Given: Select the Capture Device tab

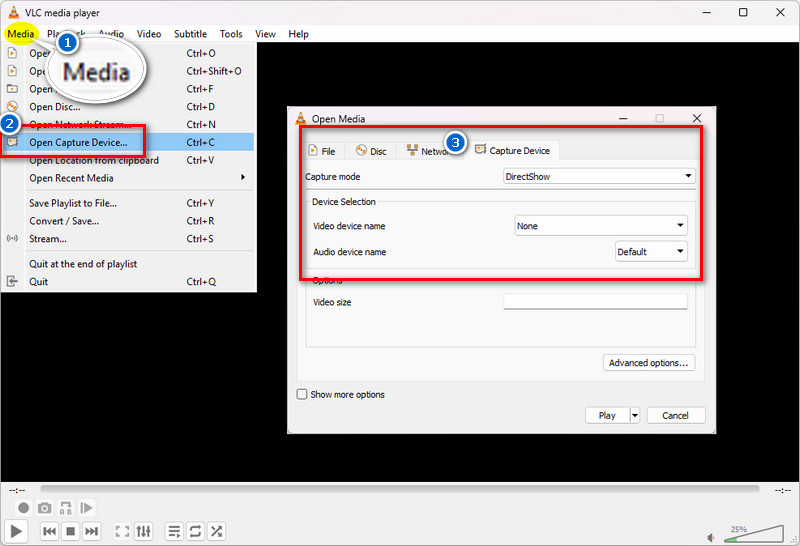Looking at the screenshot, I should tap(513, 151).
